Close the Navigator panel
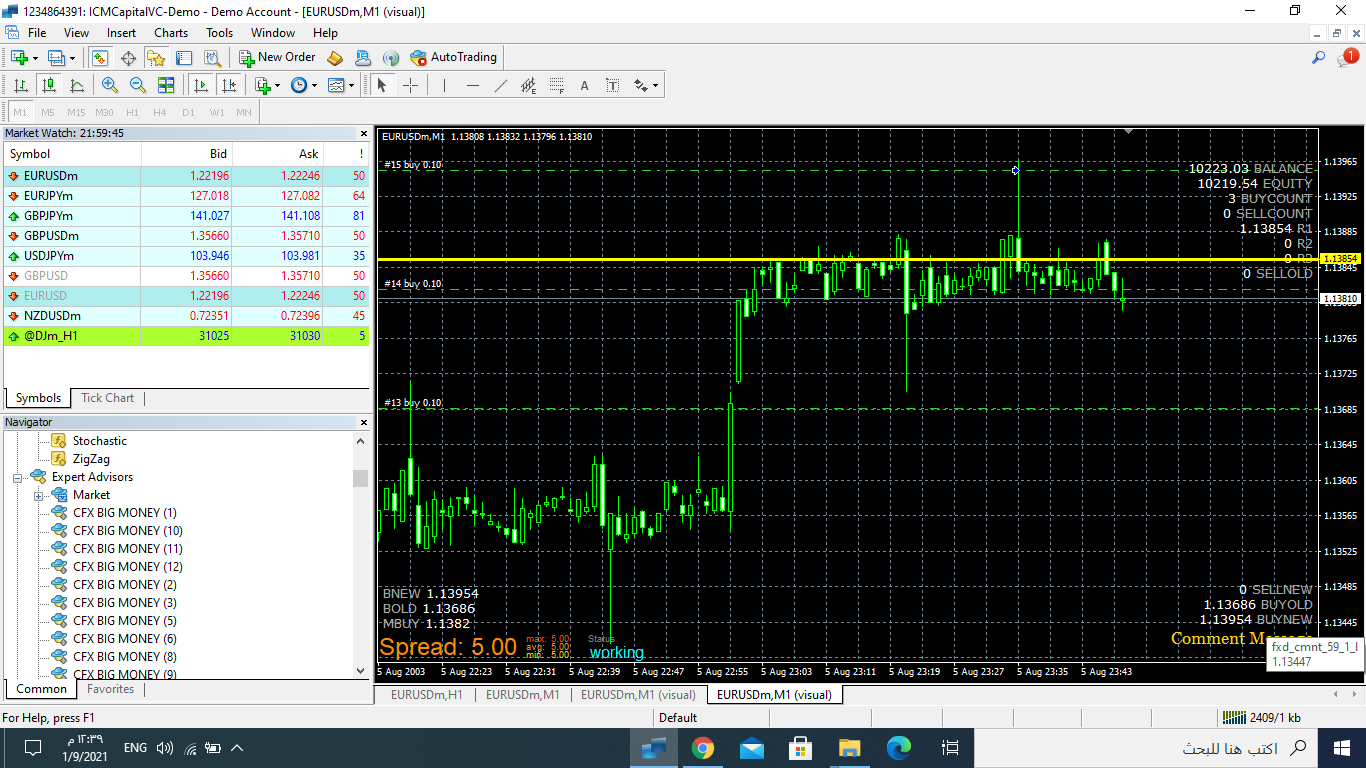 [x=364, y=423]
